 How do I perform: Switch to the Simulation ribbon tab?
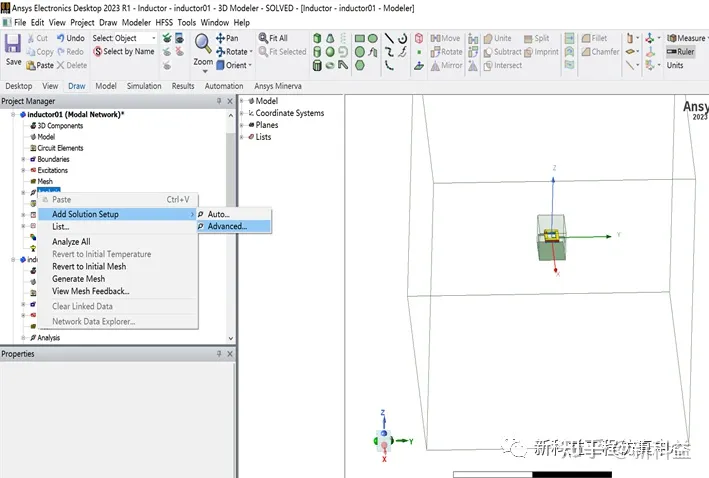144,86
